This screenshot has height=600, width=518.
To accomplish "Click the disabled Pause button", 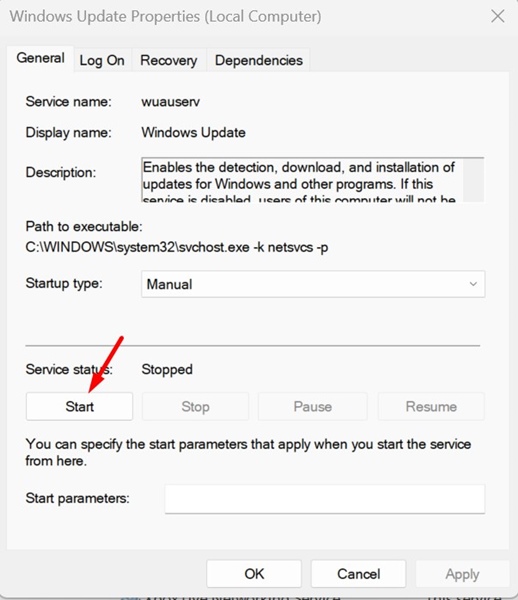I will tap(313, 406).
